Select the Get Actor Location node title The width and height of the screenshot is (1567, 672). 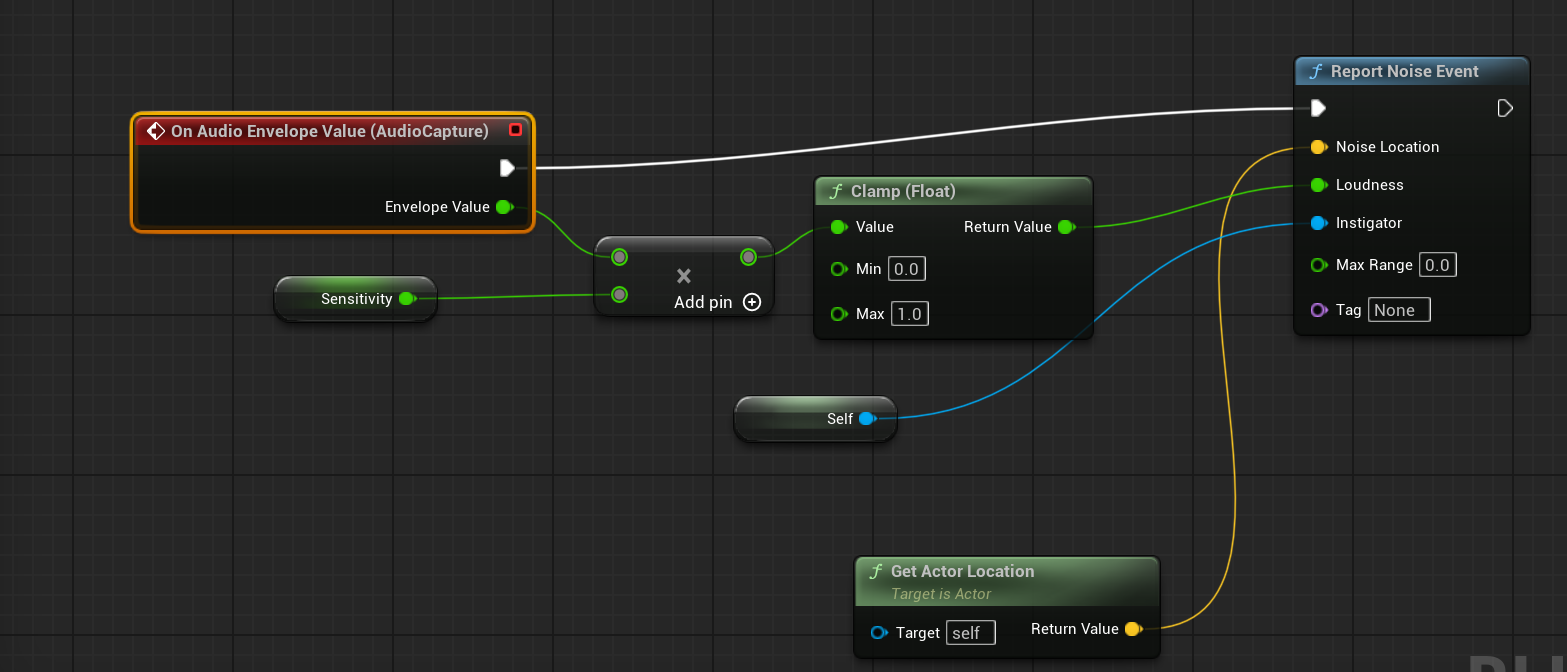(962, 571)
